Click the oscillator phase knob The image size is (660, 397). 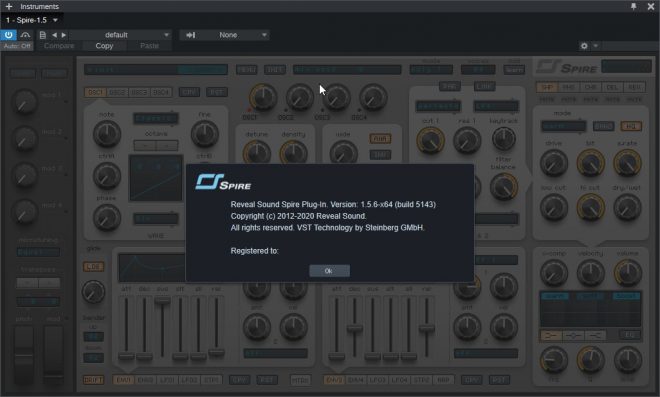[x=107, y=218]
